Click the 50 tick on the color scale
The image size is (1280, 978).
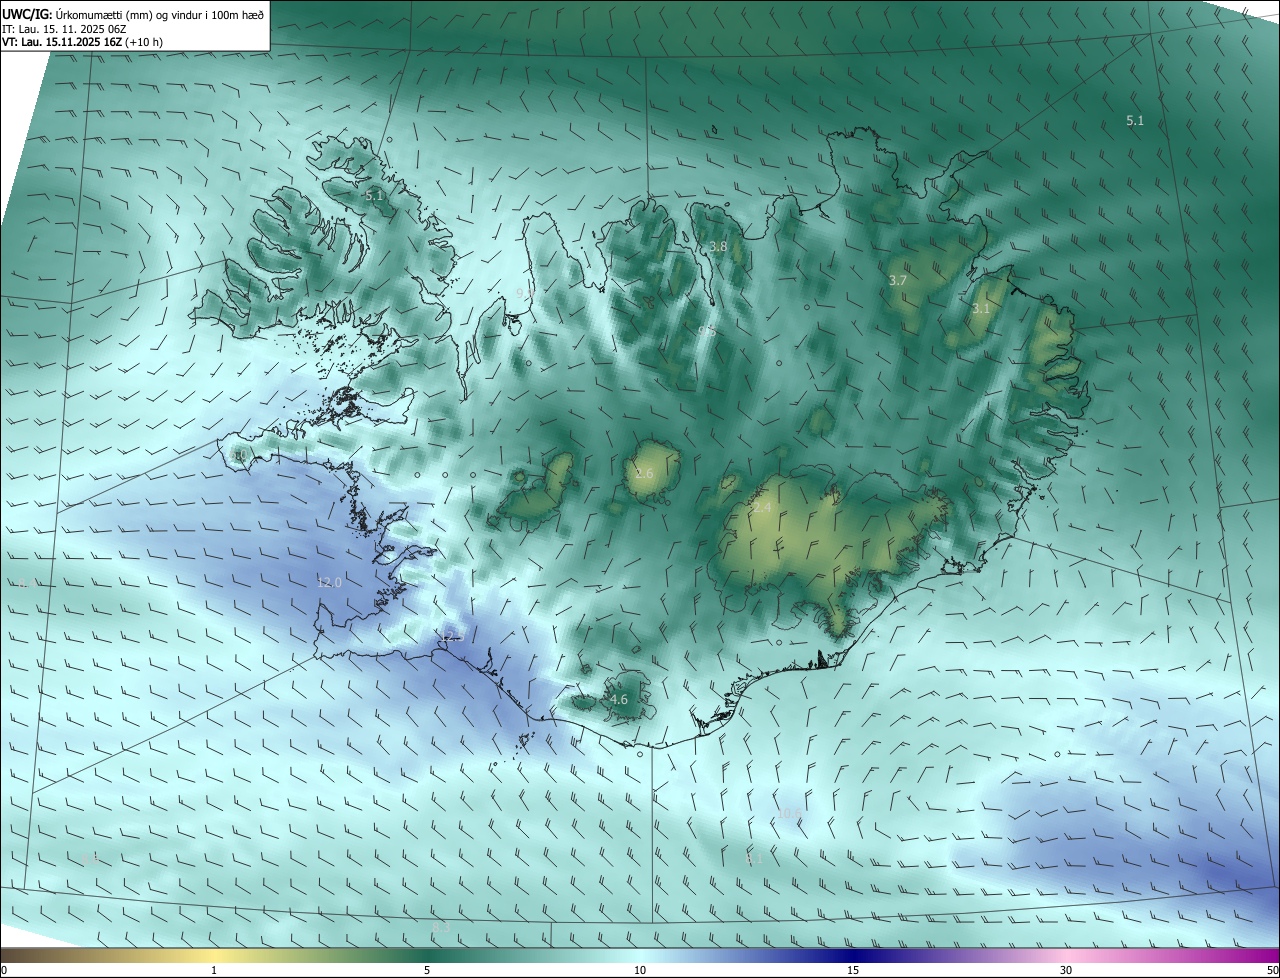[1272, 970]
